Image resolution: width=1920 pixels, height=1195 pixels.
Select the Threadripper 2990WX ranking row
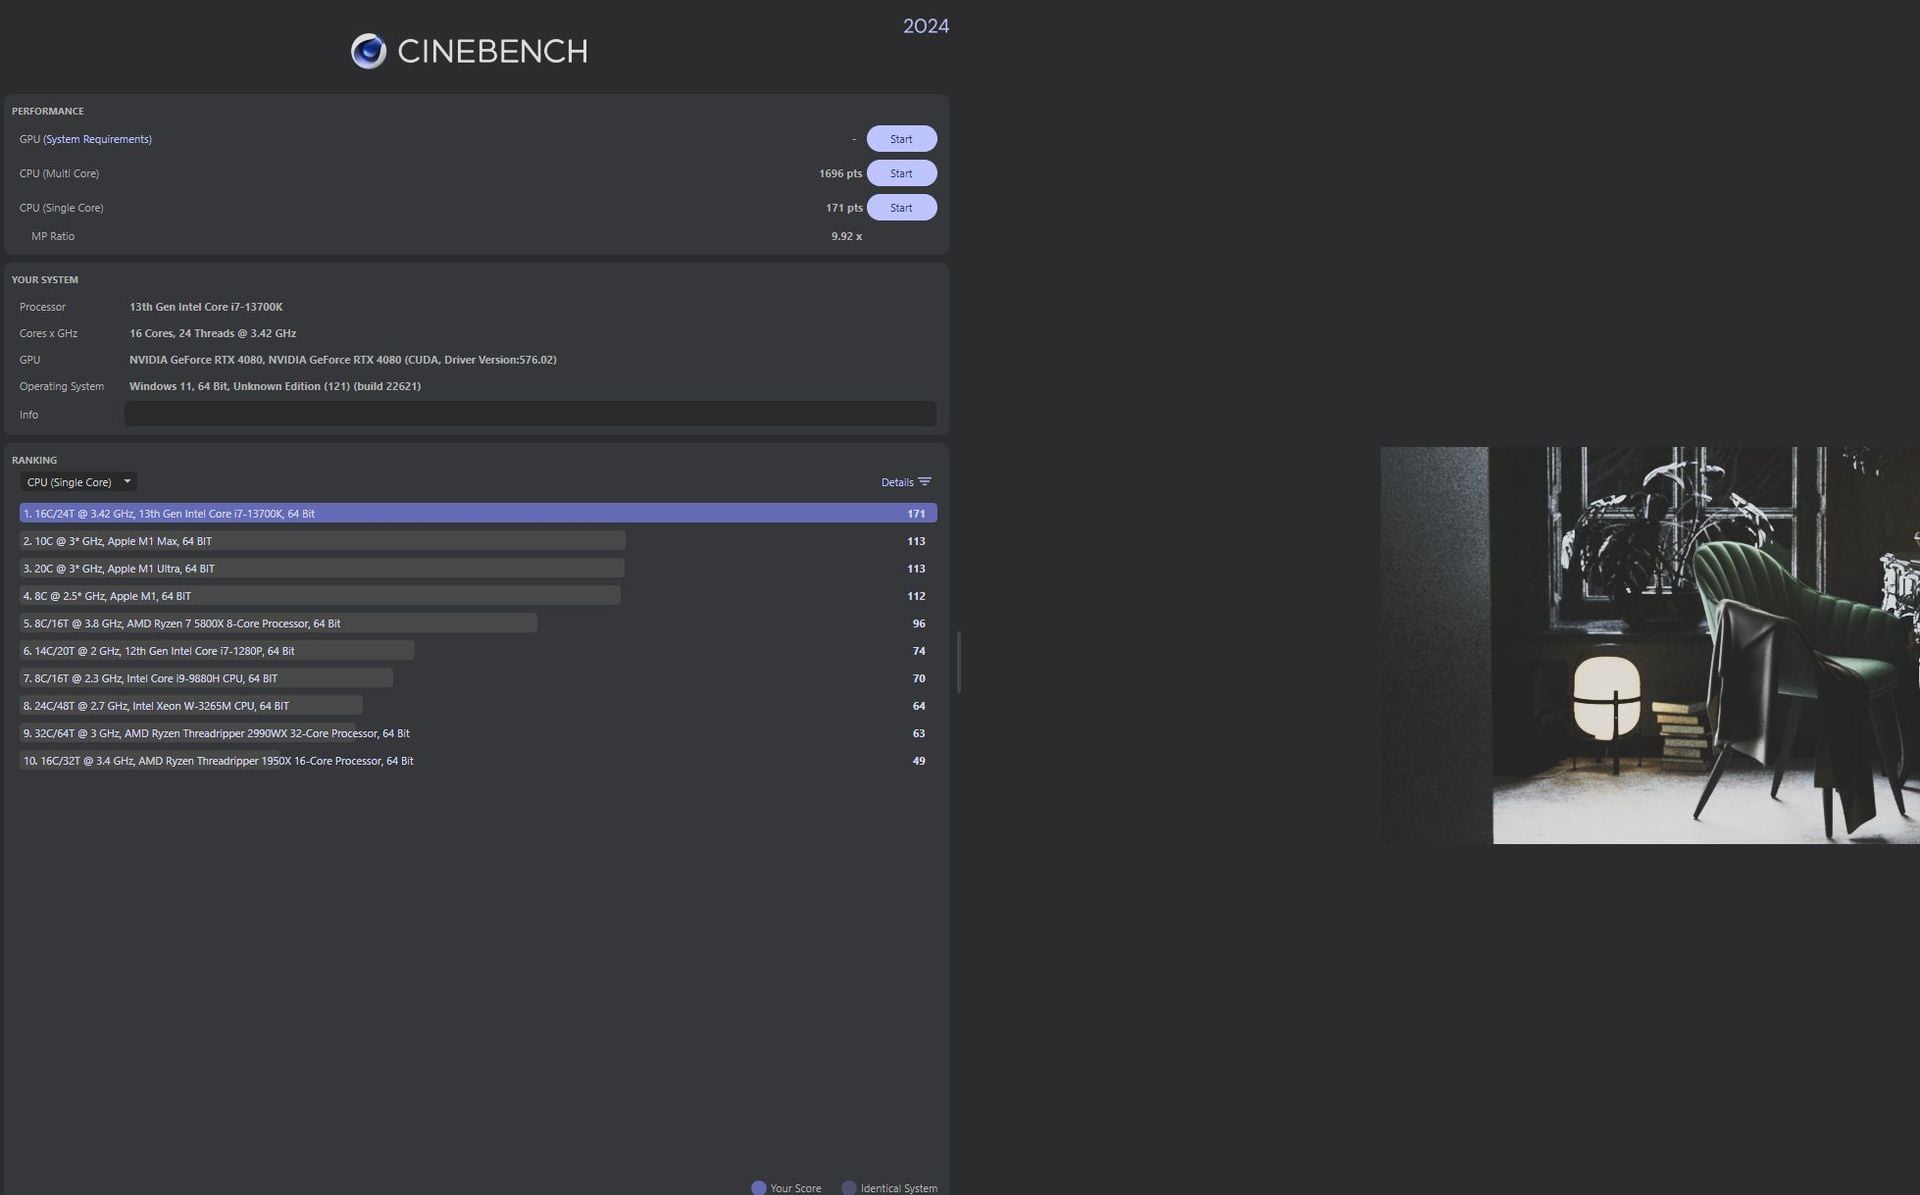(x=478, y=733)
